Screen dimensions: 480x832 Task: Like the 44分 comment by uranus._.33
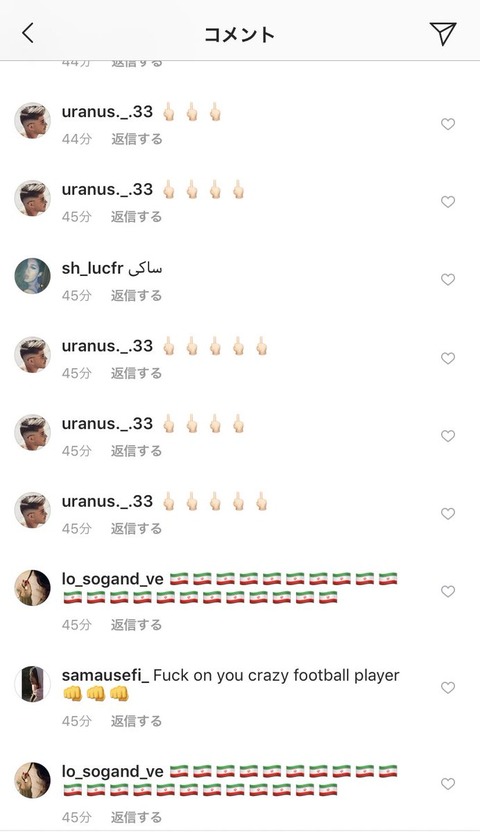pos(448,124)
